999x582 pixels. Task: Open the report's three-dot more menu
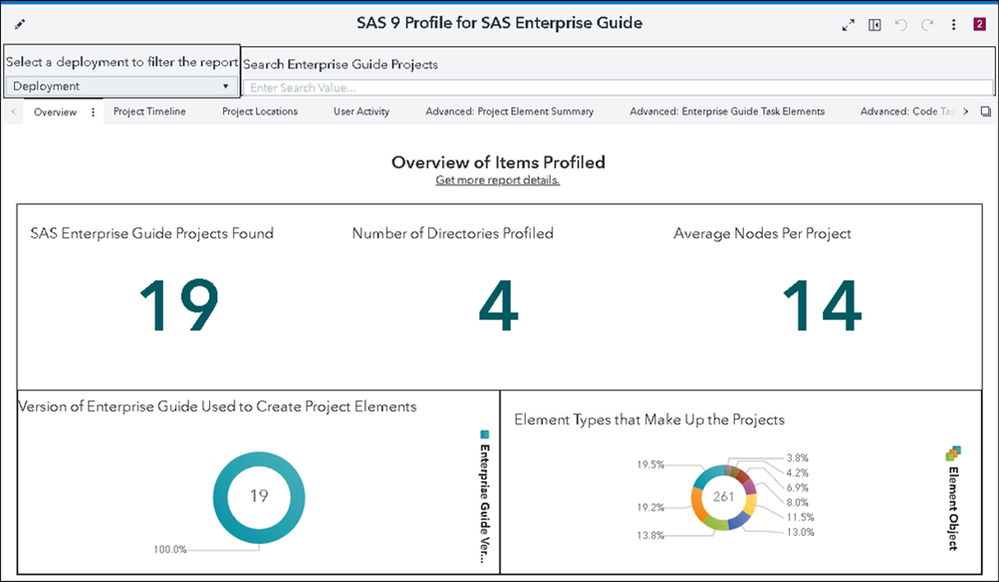[954, 25]
